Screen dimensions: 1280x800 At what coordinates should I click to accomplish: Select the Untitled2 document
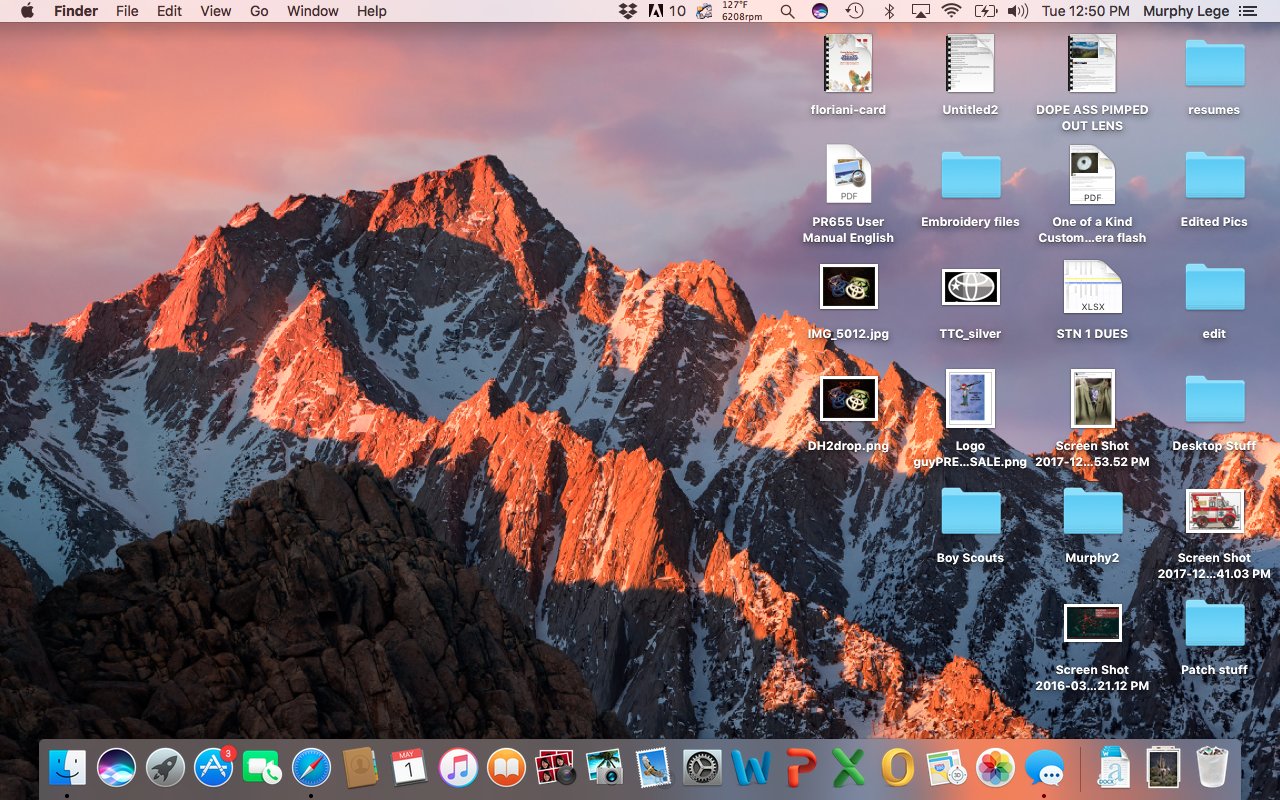[x=970, y=75]
